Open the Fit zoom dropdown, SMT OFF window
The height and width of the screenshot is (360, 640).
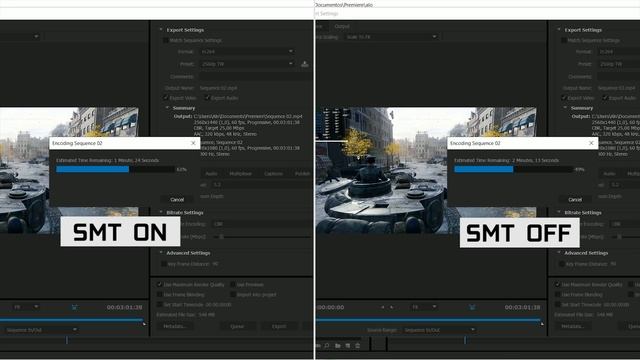(x=423, y=307)
